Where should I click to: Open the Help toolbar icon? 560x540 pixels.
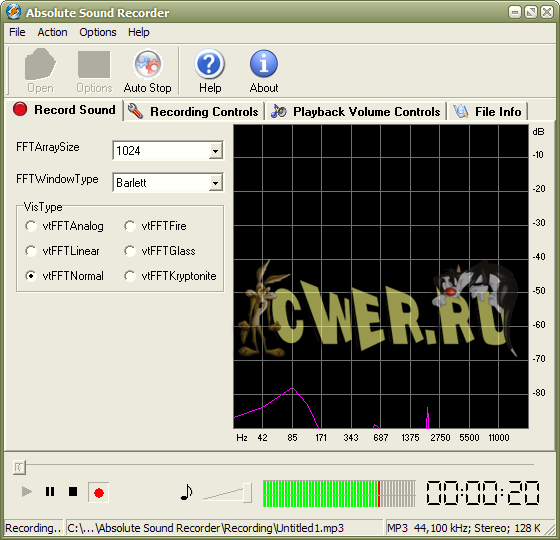pyautogui.click(x=210, y=64)
